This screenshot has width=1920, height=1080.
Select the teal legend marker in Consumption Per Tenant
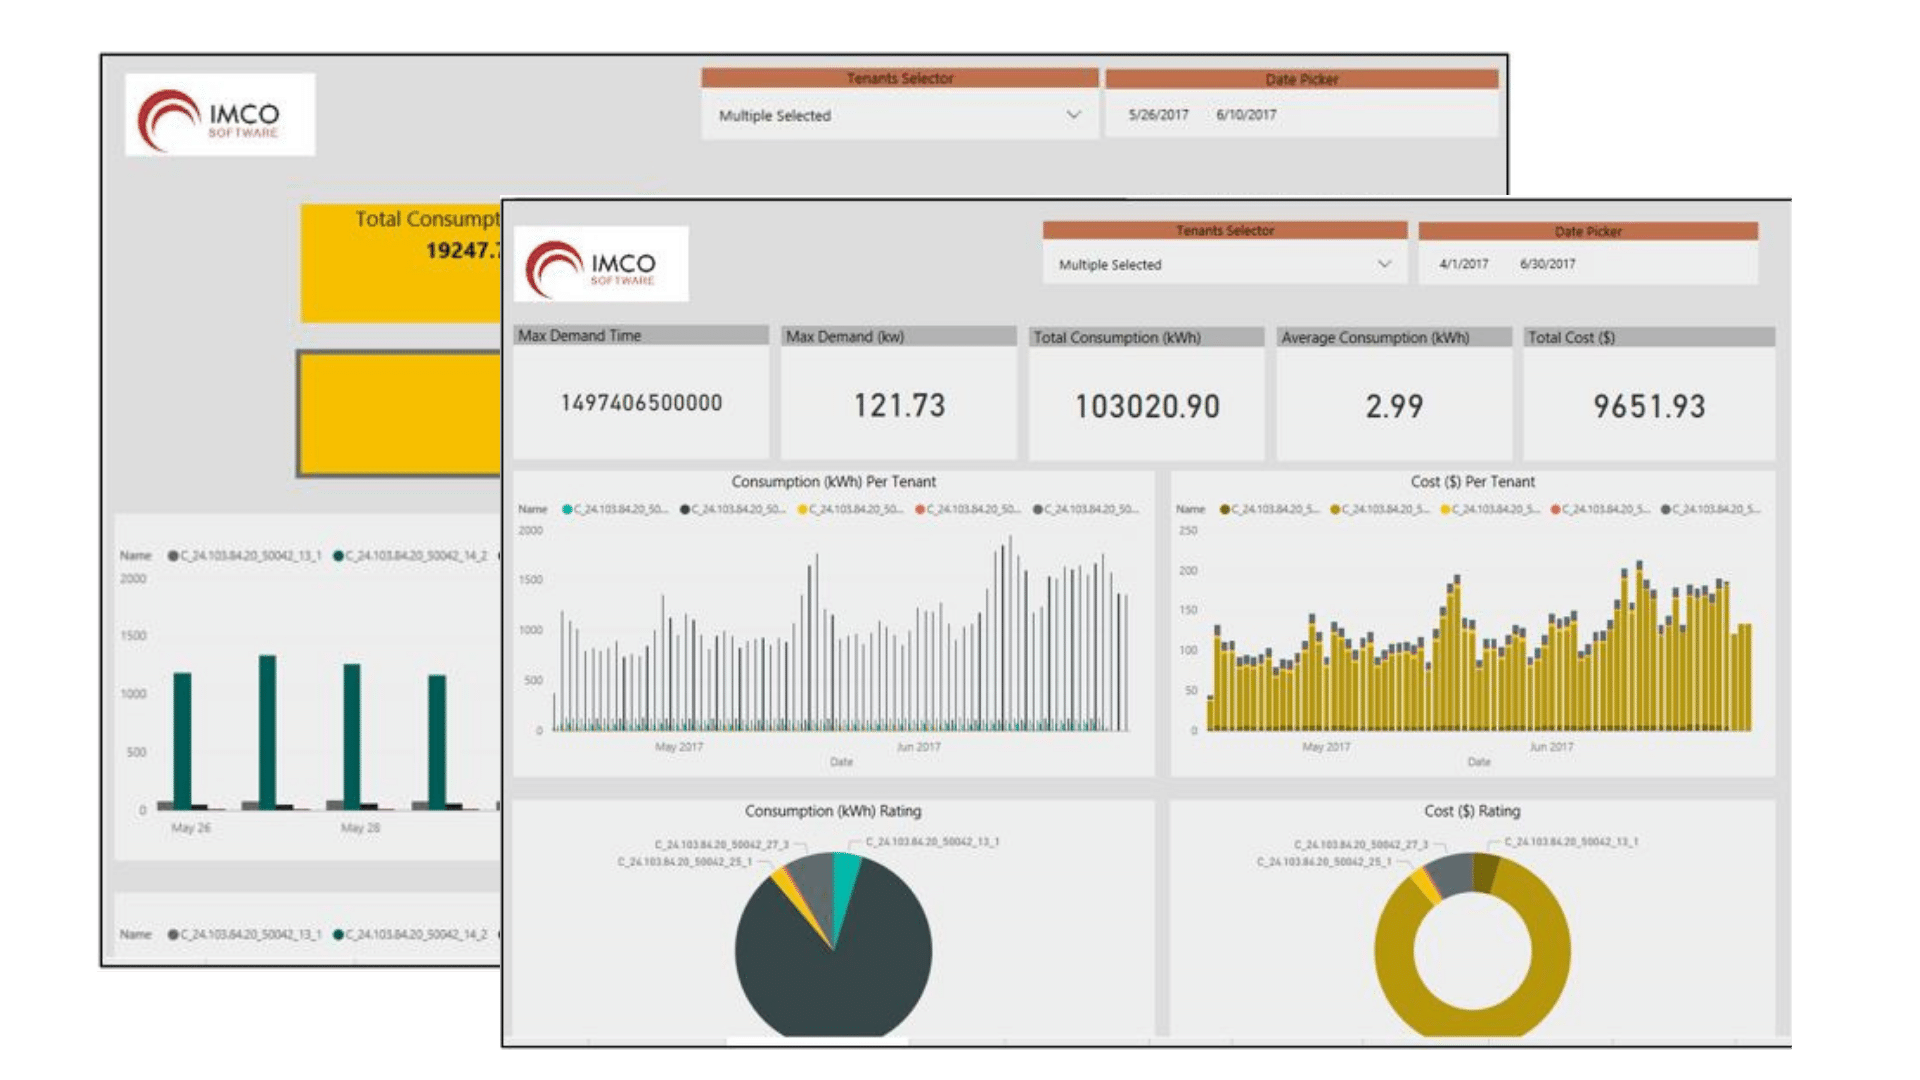pos(567,509)
